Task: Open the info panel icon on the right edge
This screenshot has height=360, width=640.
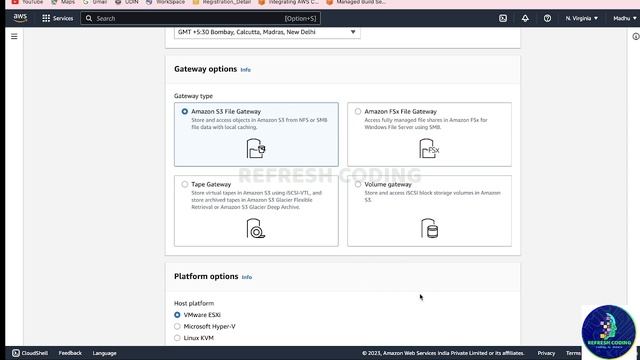Action: [636, 36]
